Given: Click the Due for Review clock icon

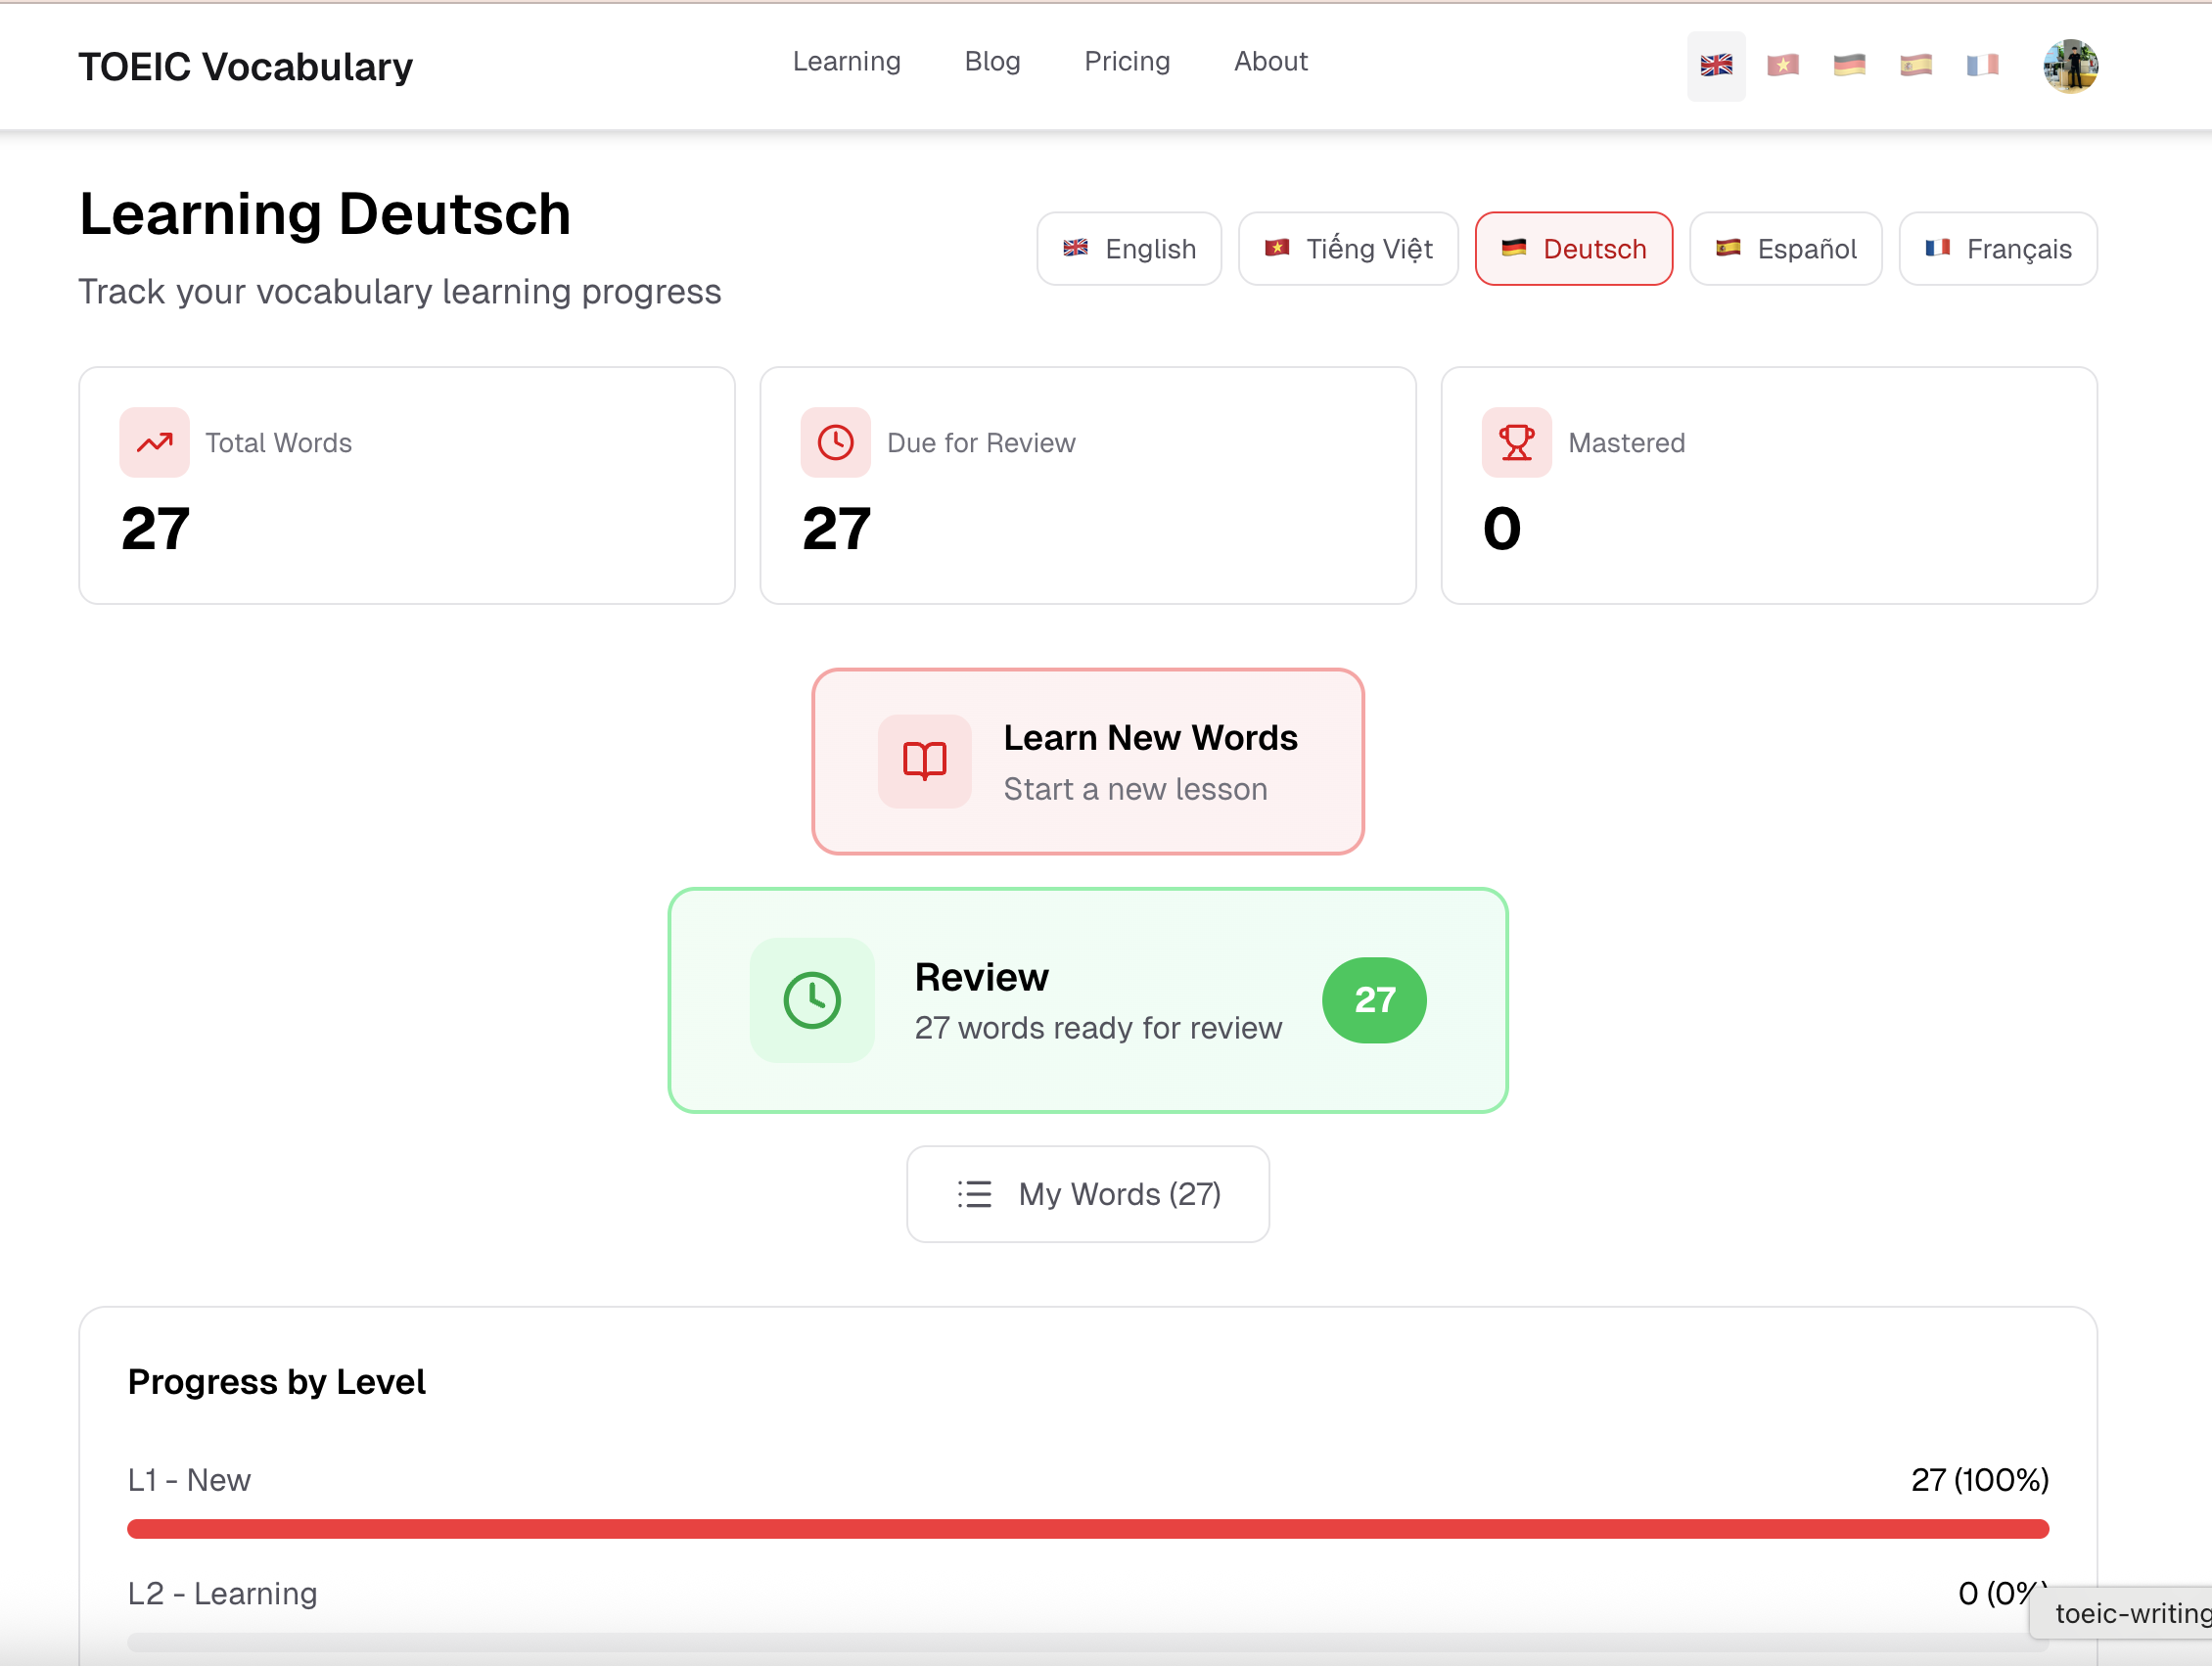Looking at the screenshot, I should pyautogui.click(x=835, y=442).
